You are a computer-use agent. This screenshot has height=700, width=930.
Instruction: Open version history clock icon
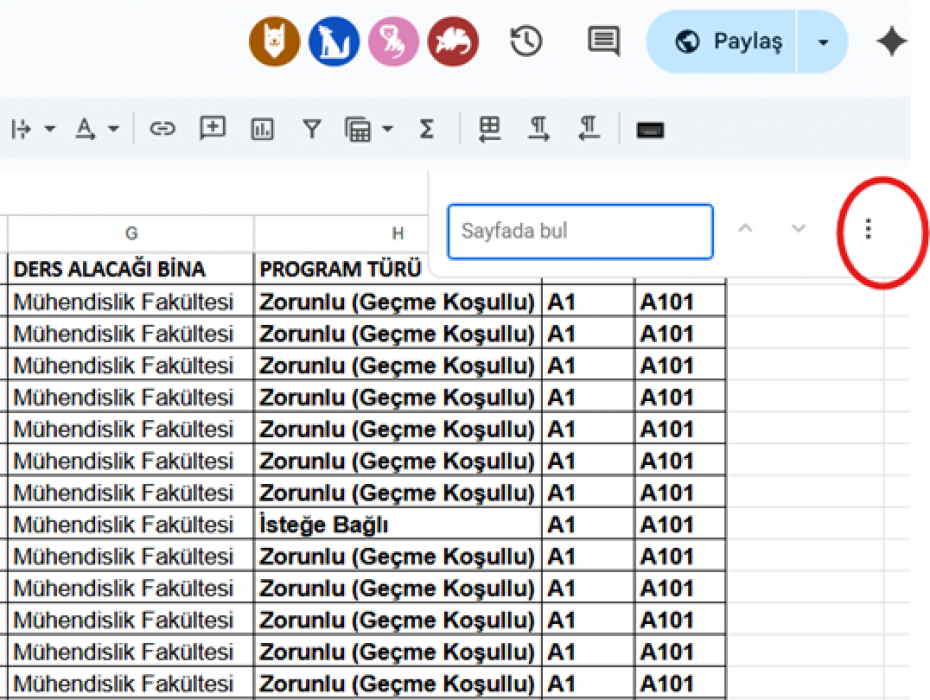(526, 41)
